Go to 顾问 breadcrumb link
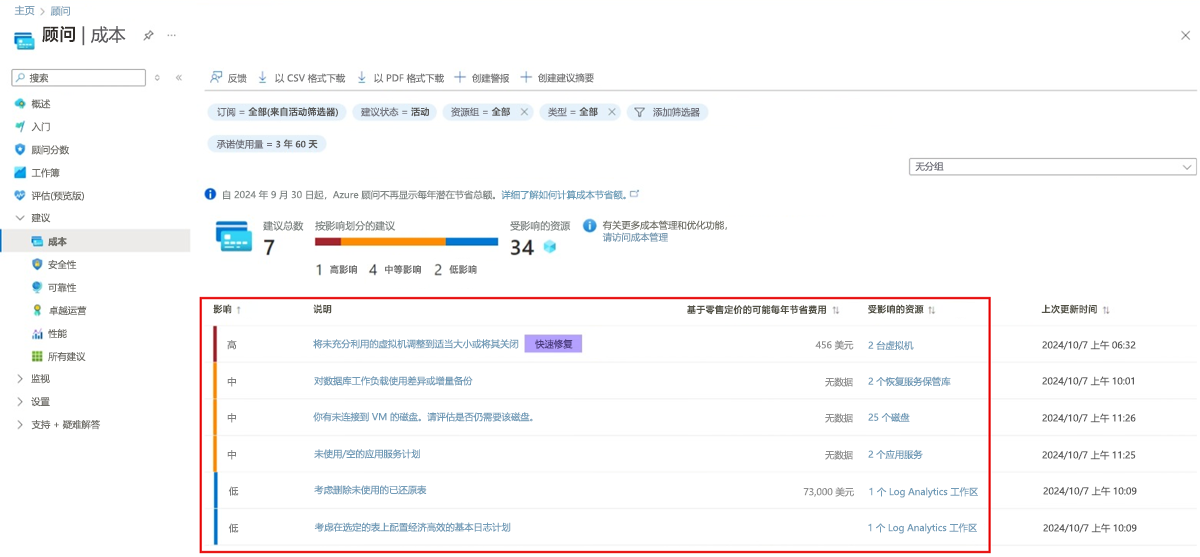The image size is (1200, 557). pos(61,10)
